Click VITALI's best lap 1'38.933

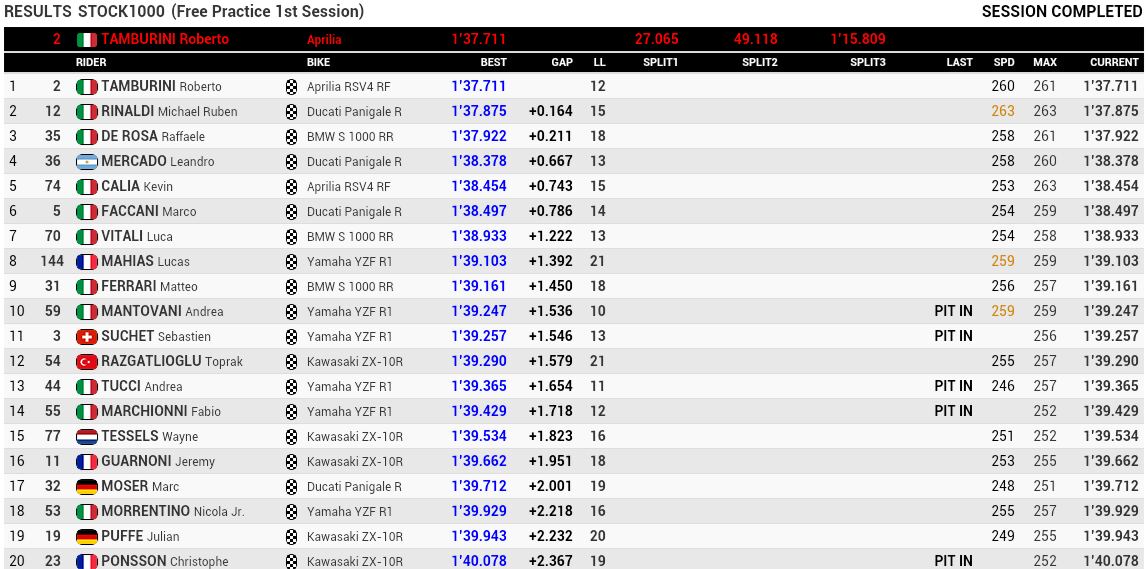pos(479,237)
